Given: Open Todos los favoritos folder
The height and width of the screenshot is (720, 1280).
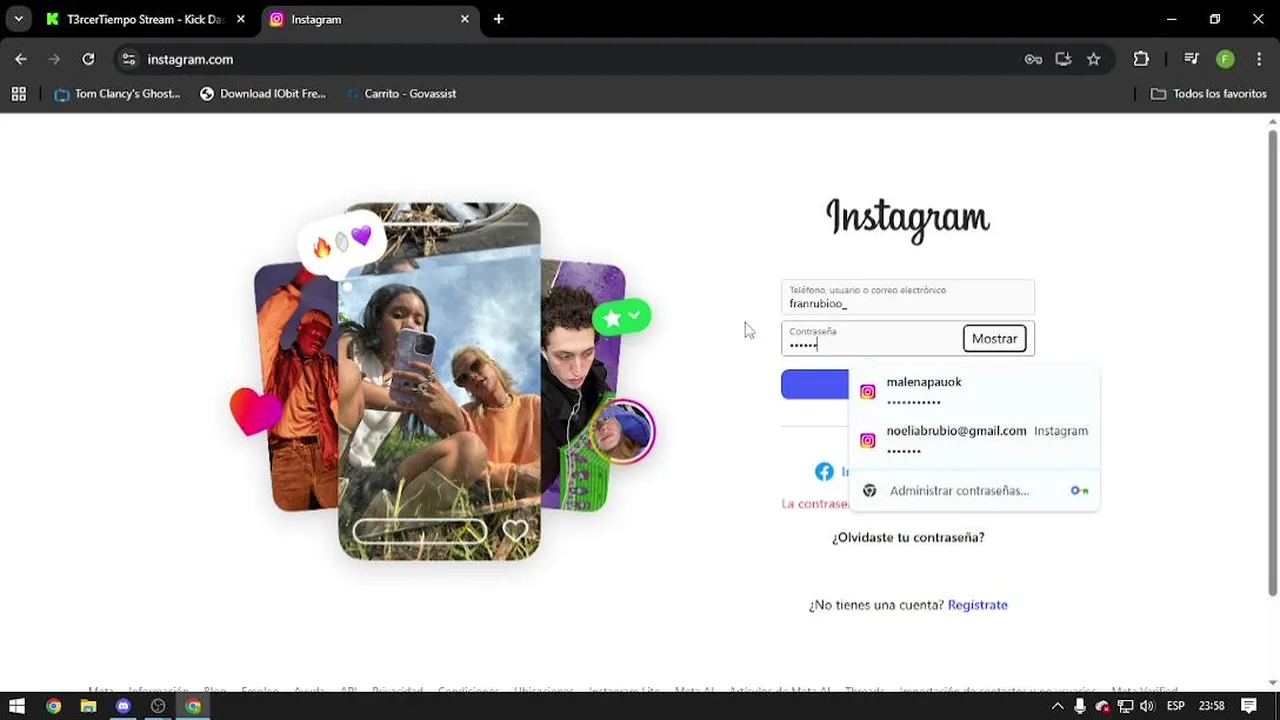Looking at the screenshot, I should [x=1209, y=93].
